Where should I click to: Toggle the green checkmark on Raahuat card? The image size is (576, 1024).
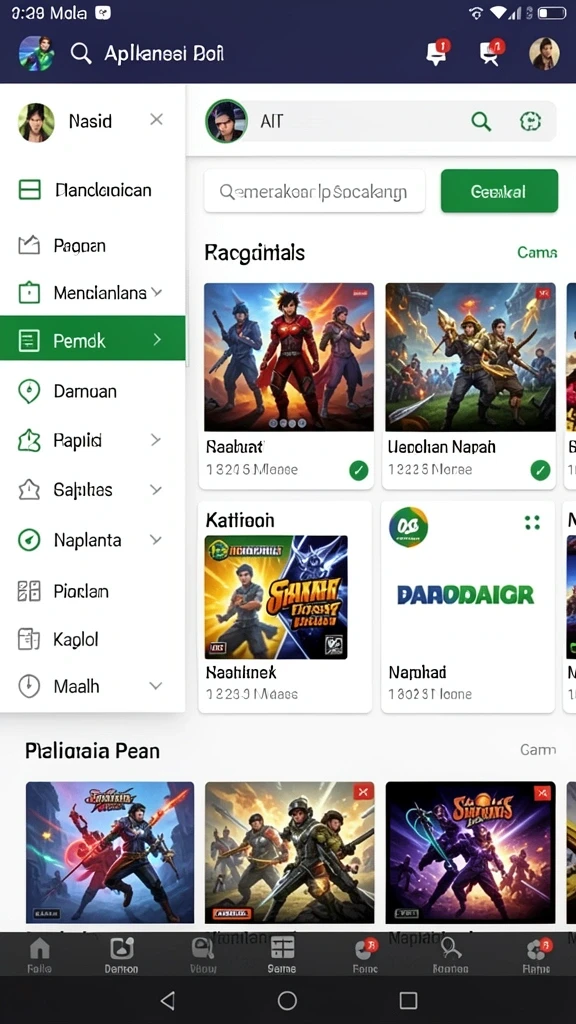click(359, 470)
